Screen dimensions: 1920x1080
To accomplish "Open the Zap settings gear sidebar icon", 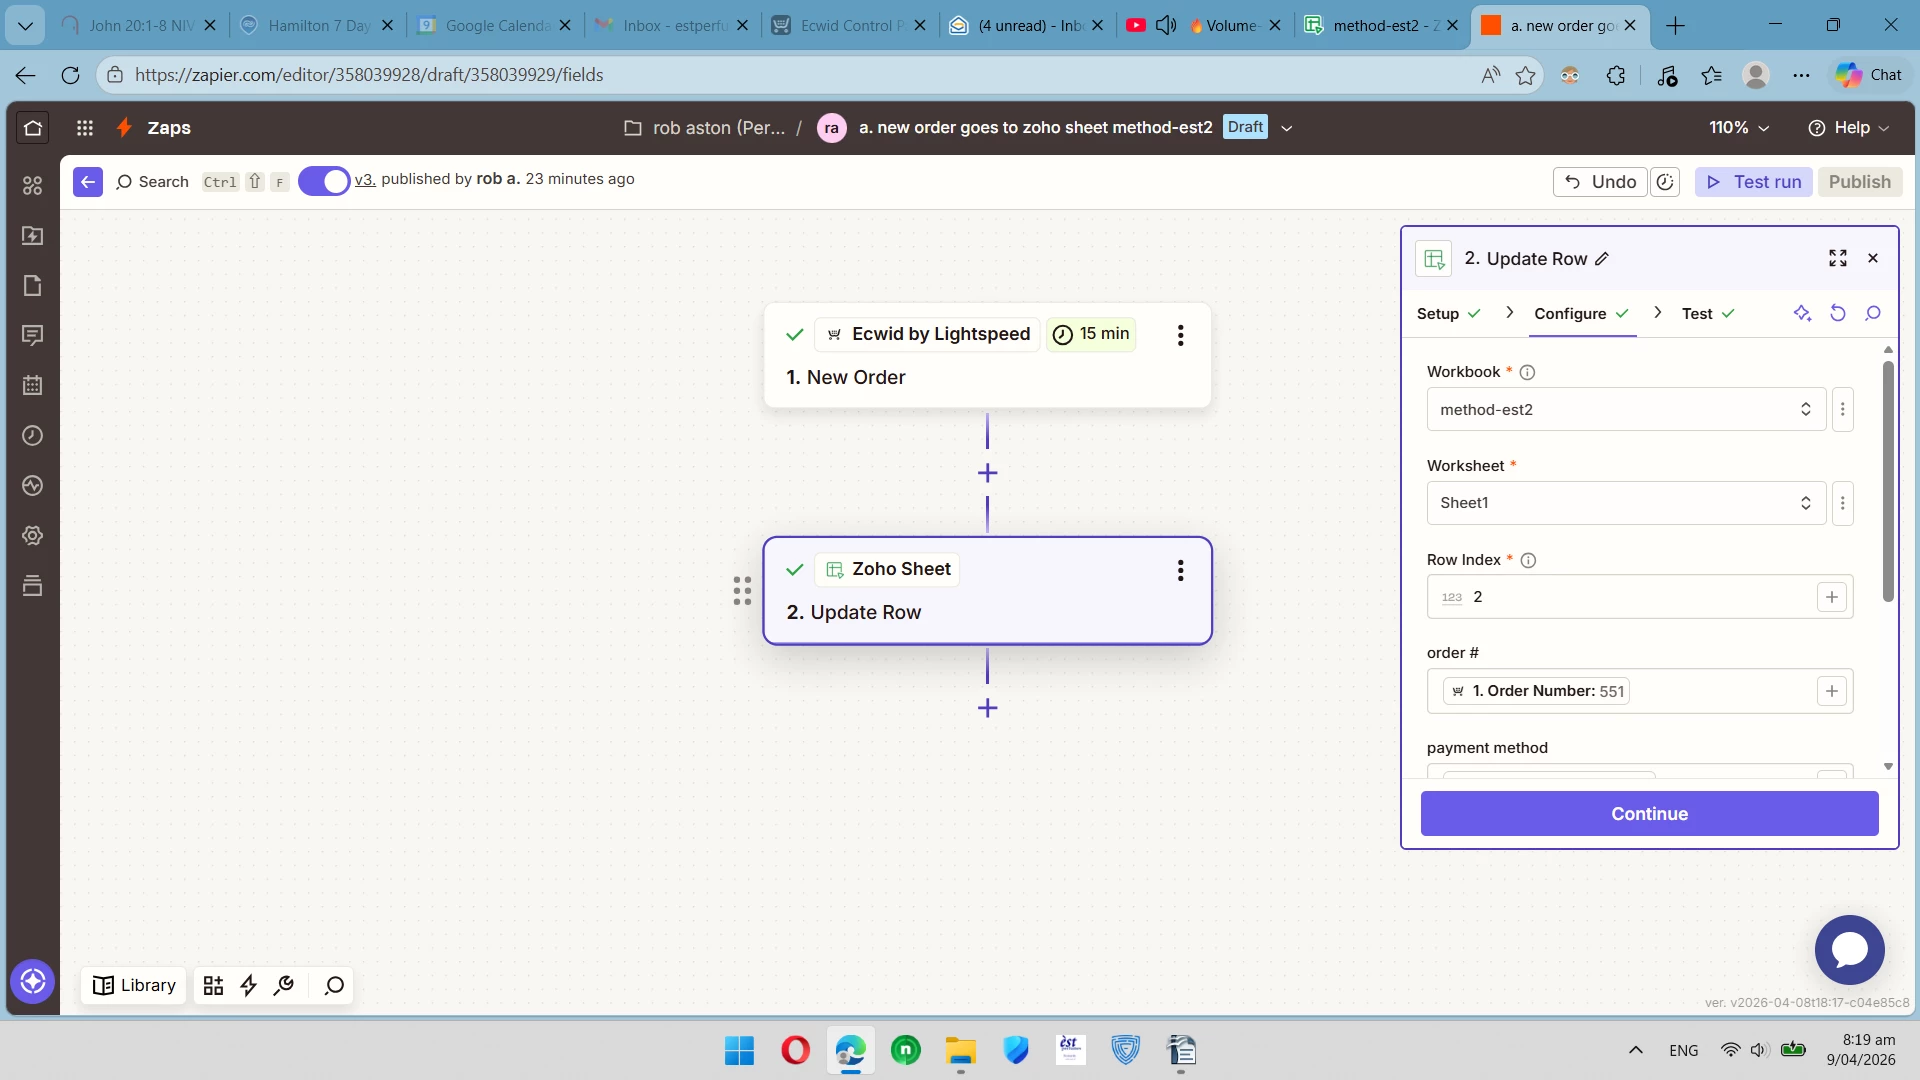I will tap(33, 536).
